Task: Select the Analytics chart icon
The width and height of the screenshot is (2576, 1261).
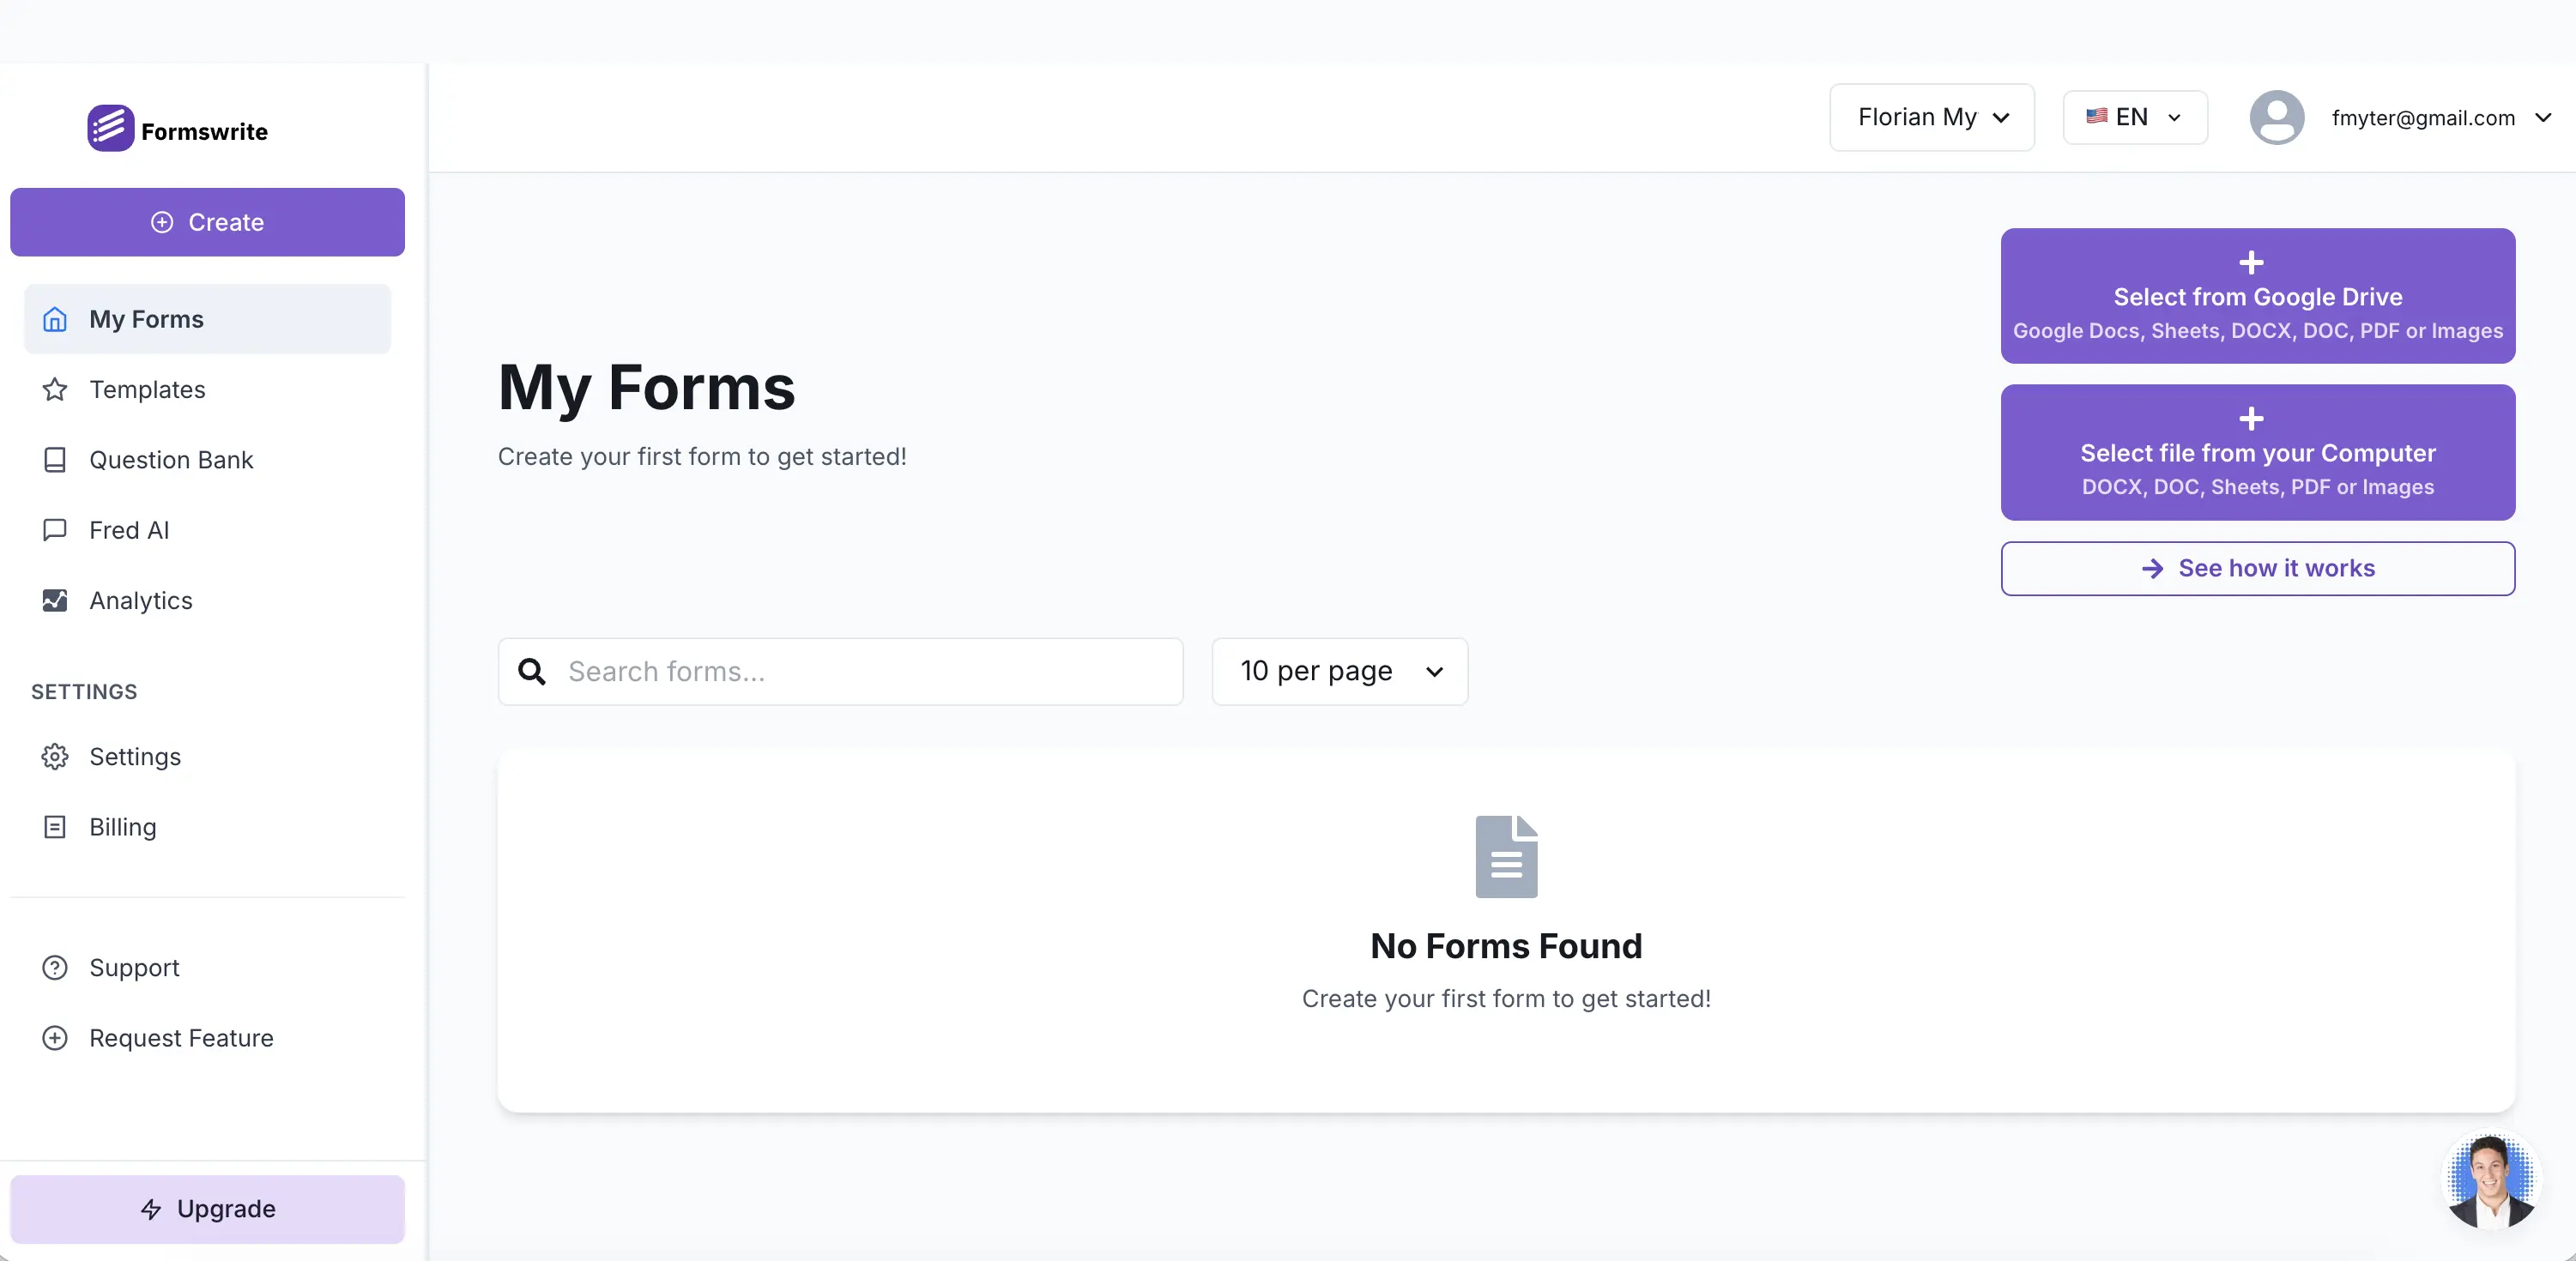Action: pyautogui.click(x=55, y=600)
